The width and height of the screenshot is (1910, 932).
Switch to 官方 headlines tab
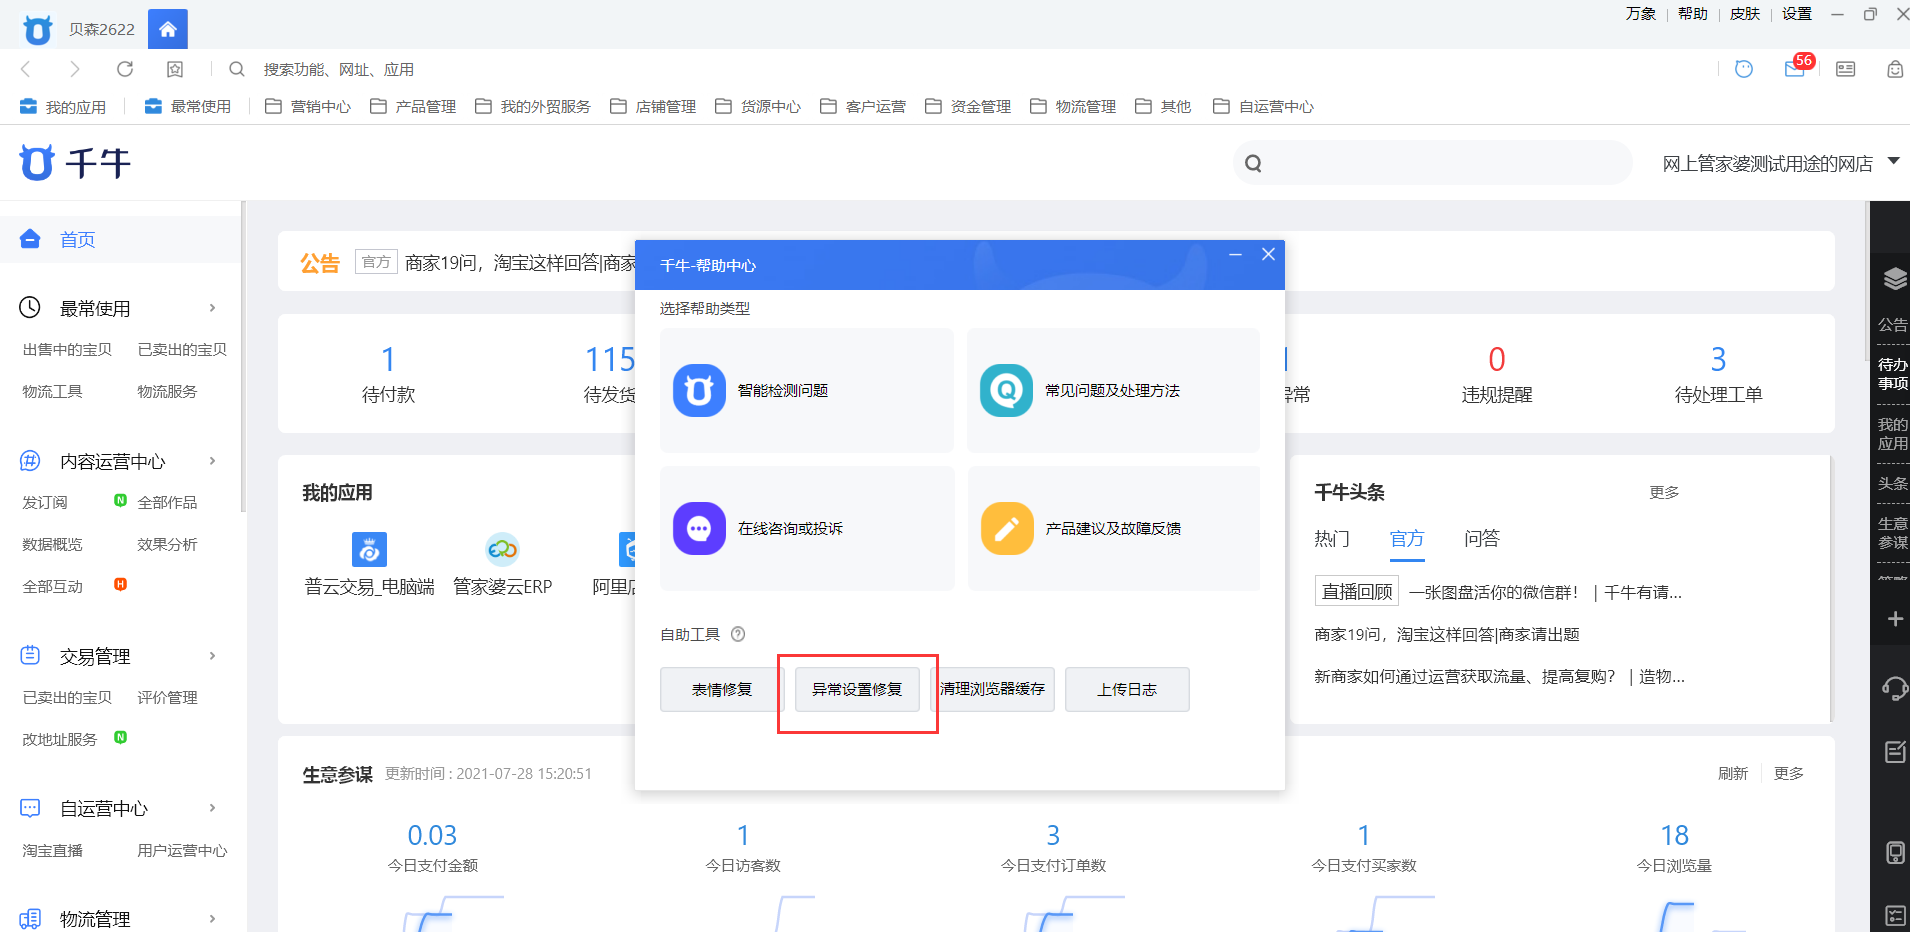tap(1407, 539)
